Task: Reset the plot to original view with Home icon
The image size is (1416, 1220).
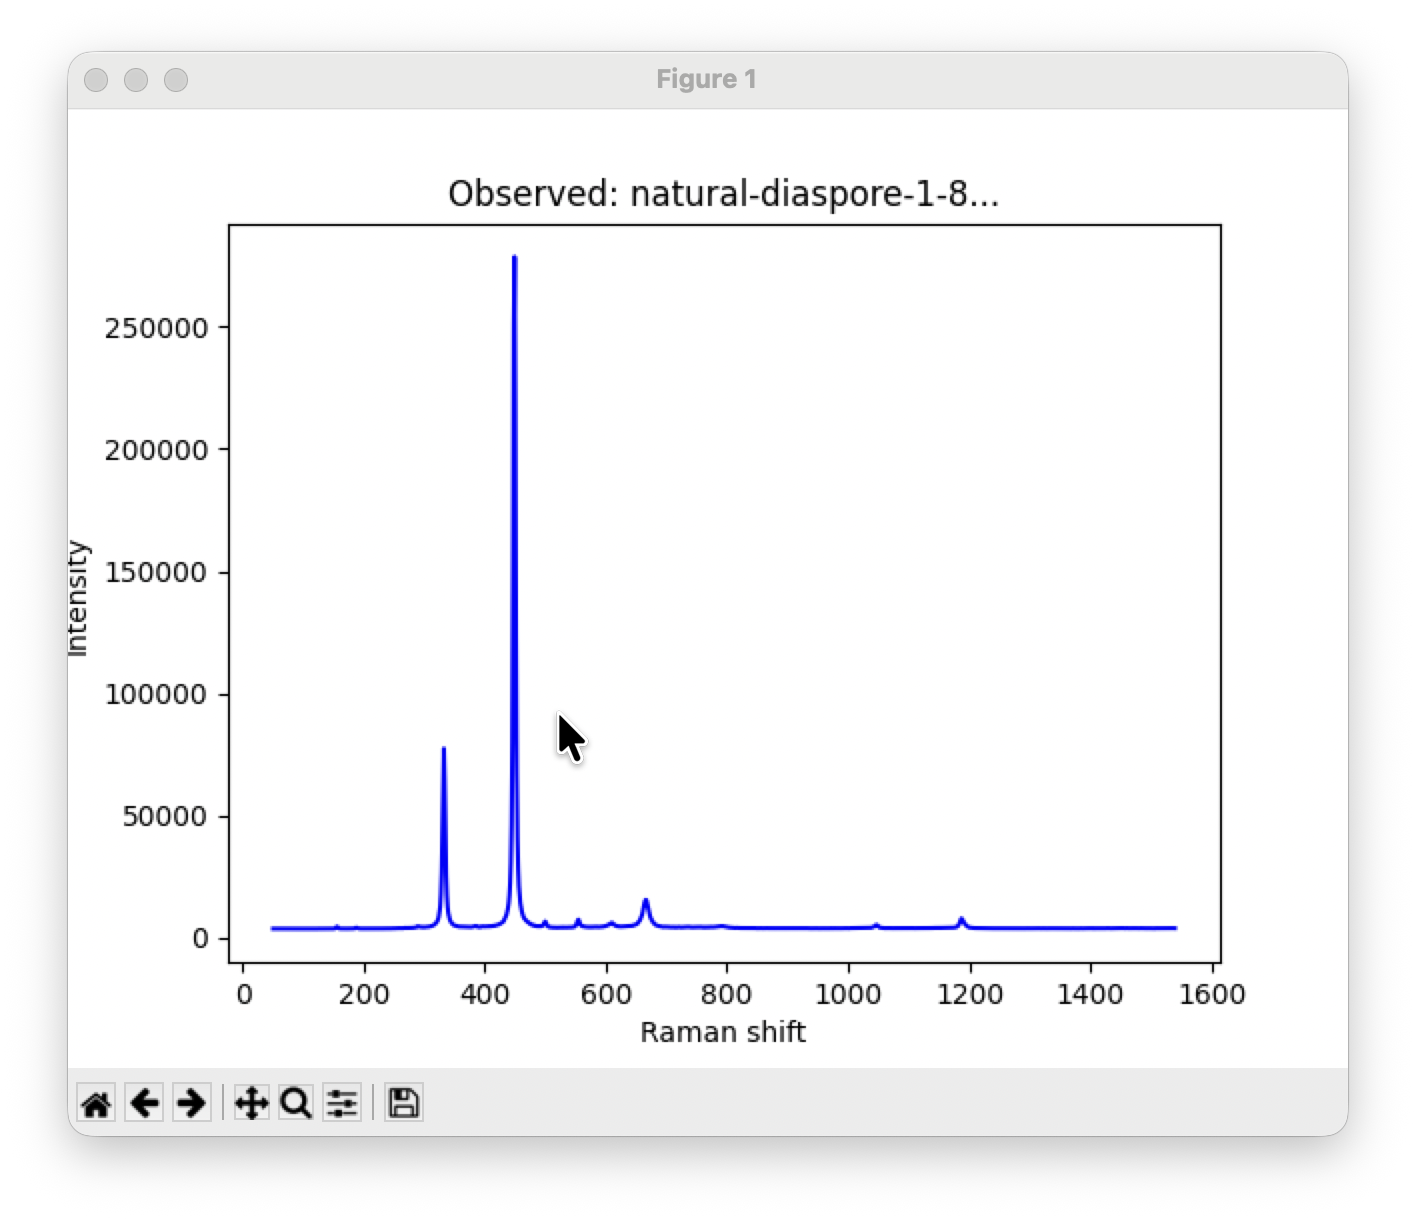Action: (x=96, y=1103)
